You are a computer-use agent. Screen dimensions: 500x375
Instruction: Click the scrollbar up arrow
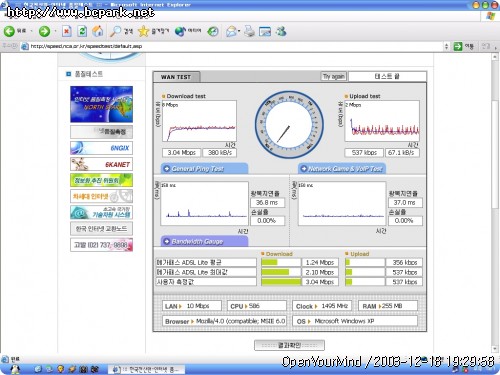coord(495,57)
